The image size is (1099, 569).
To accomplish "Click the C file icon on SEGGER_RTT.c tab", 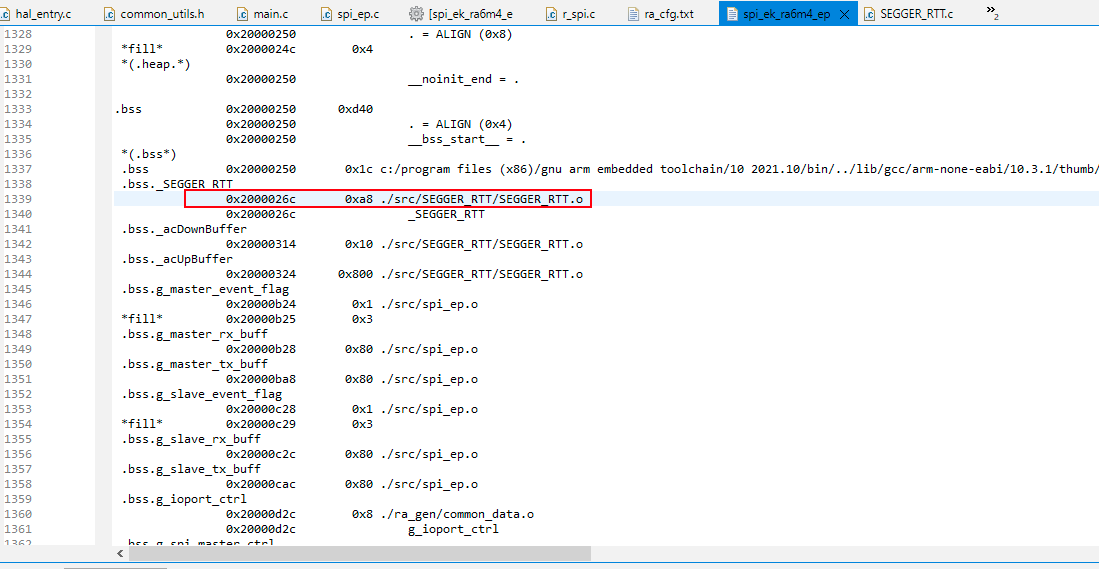I will click(x=869, y=14).
